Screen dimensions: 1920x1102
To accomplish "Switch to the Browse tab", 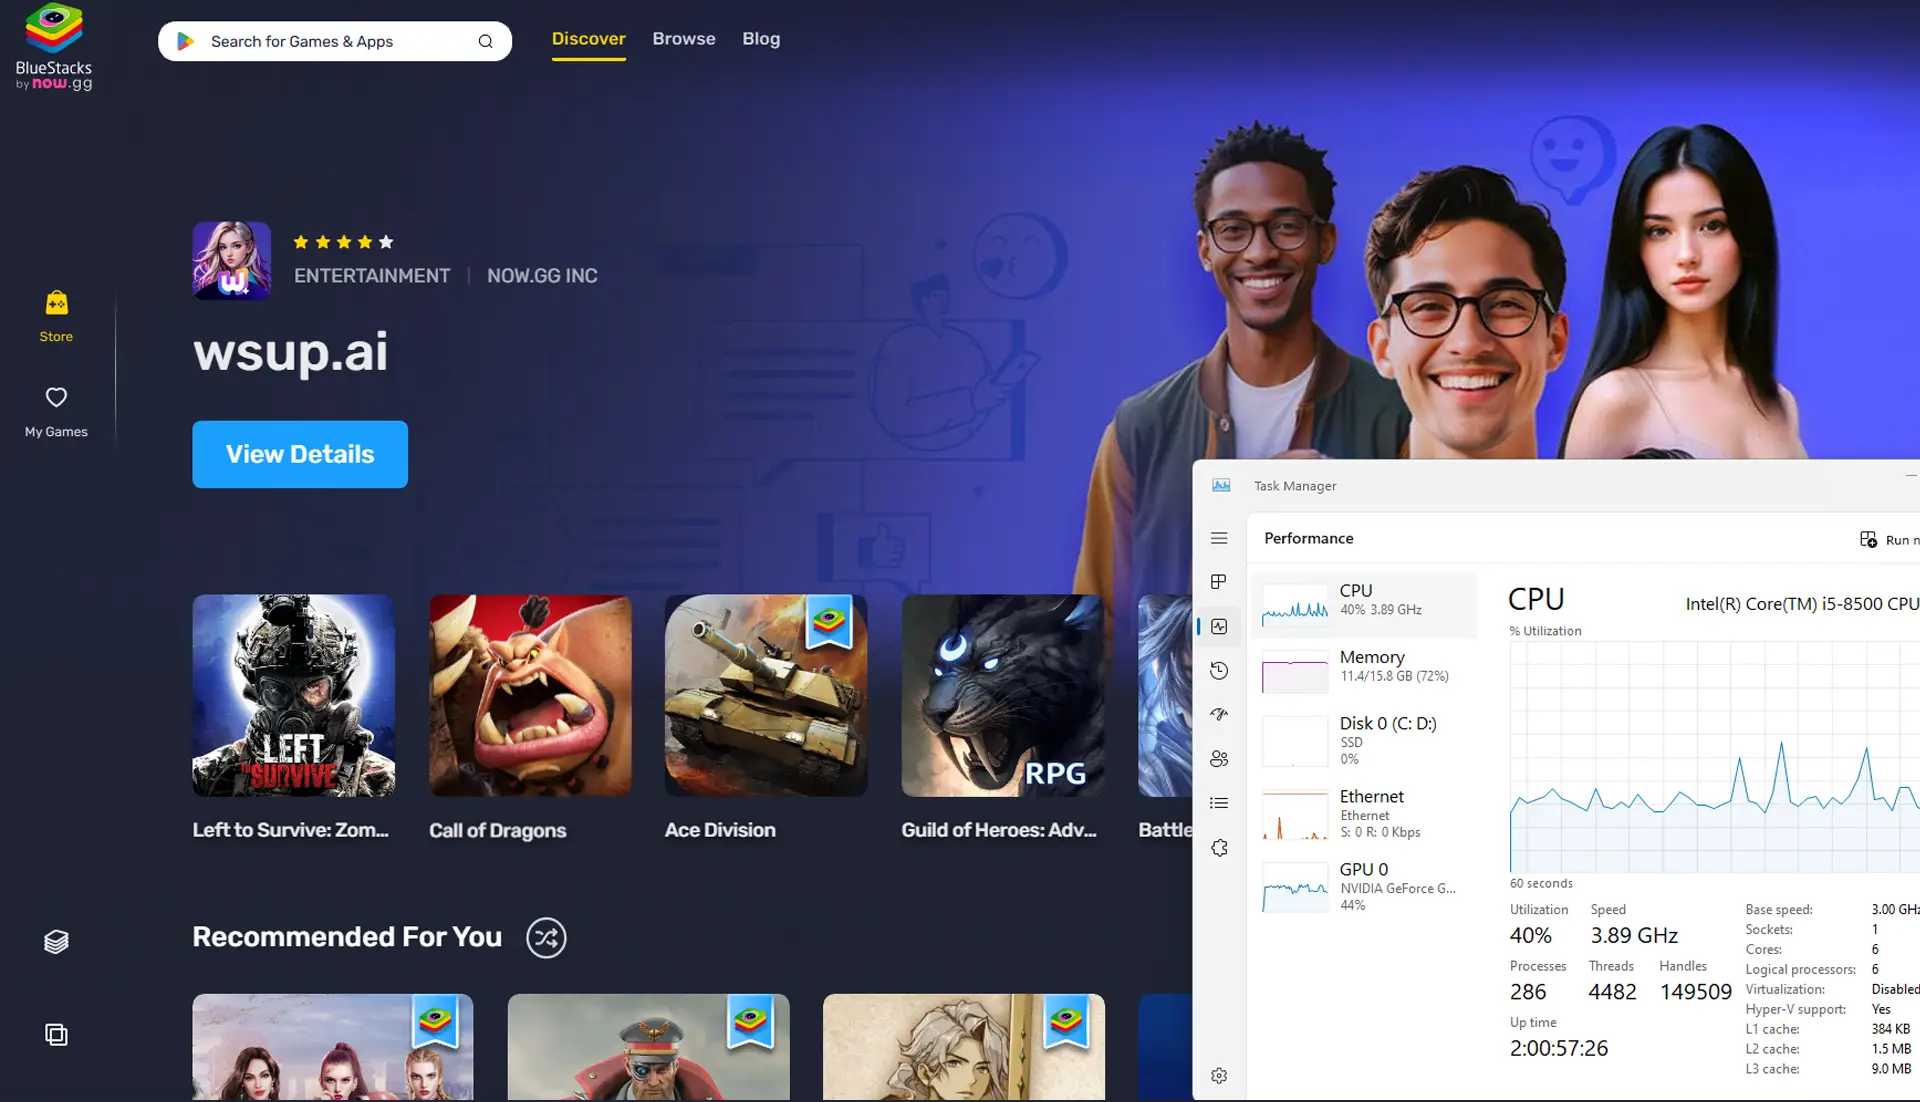I will pyautogui.click(x=683, y=38).
